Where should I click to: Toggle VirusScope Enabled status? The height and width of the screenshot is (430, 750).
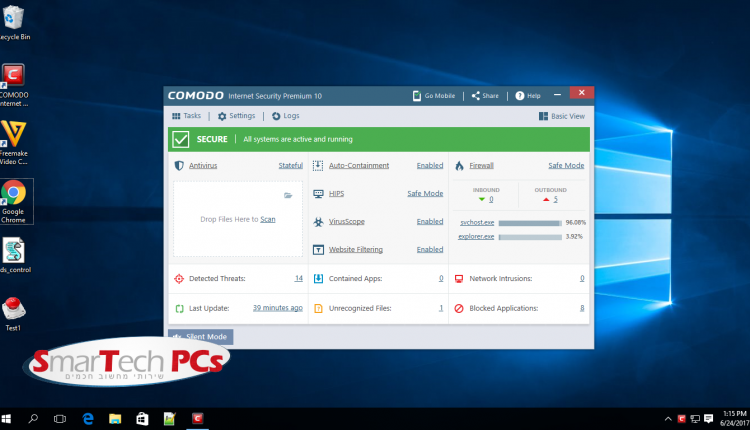(x=430, y=221)
